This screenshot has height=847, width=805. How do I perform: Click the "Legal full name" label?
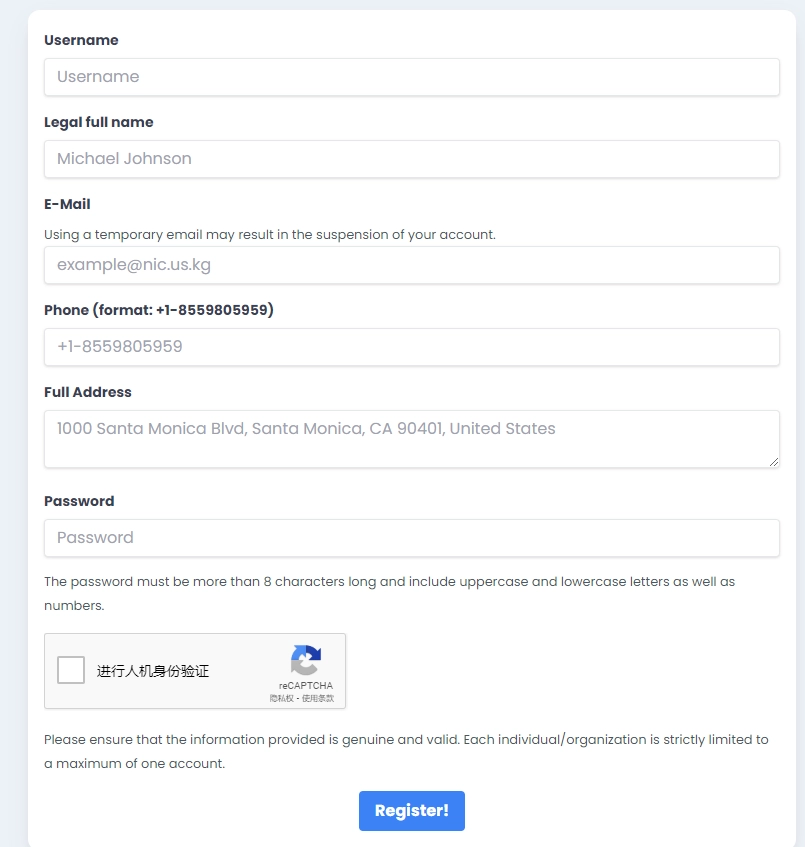(99, 122)
